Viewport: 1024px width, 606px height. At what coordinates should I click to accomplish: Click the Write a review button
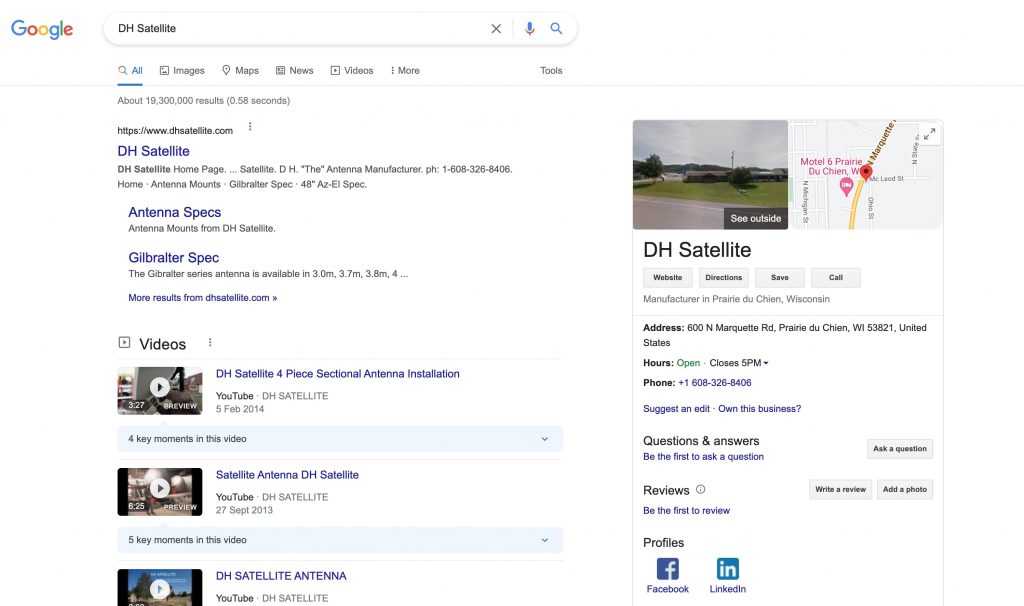840,489
